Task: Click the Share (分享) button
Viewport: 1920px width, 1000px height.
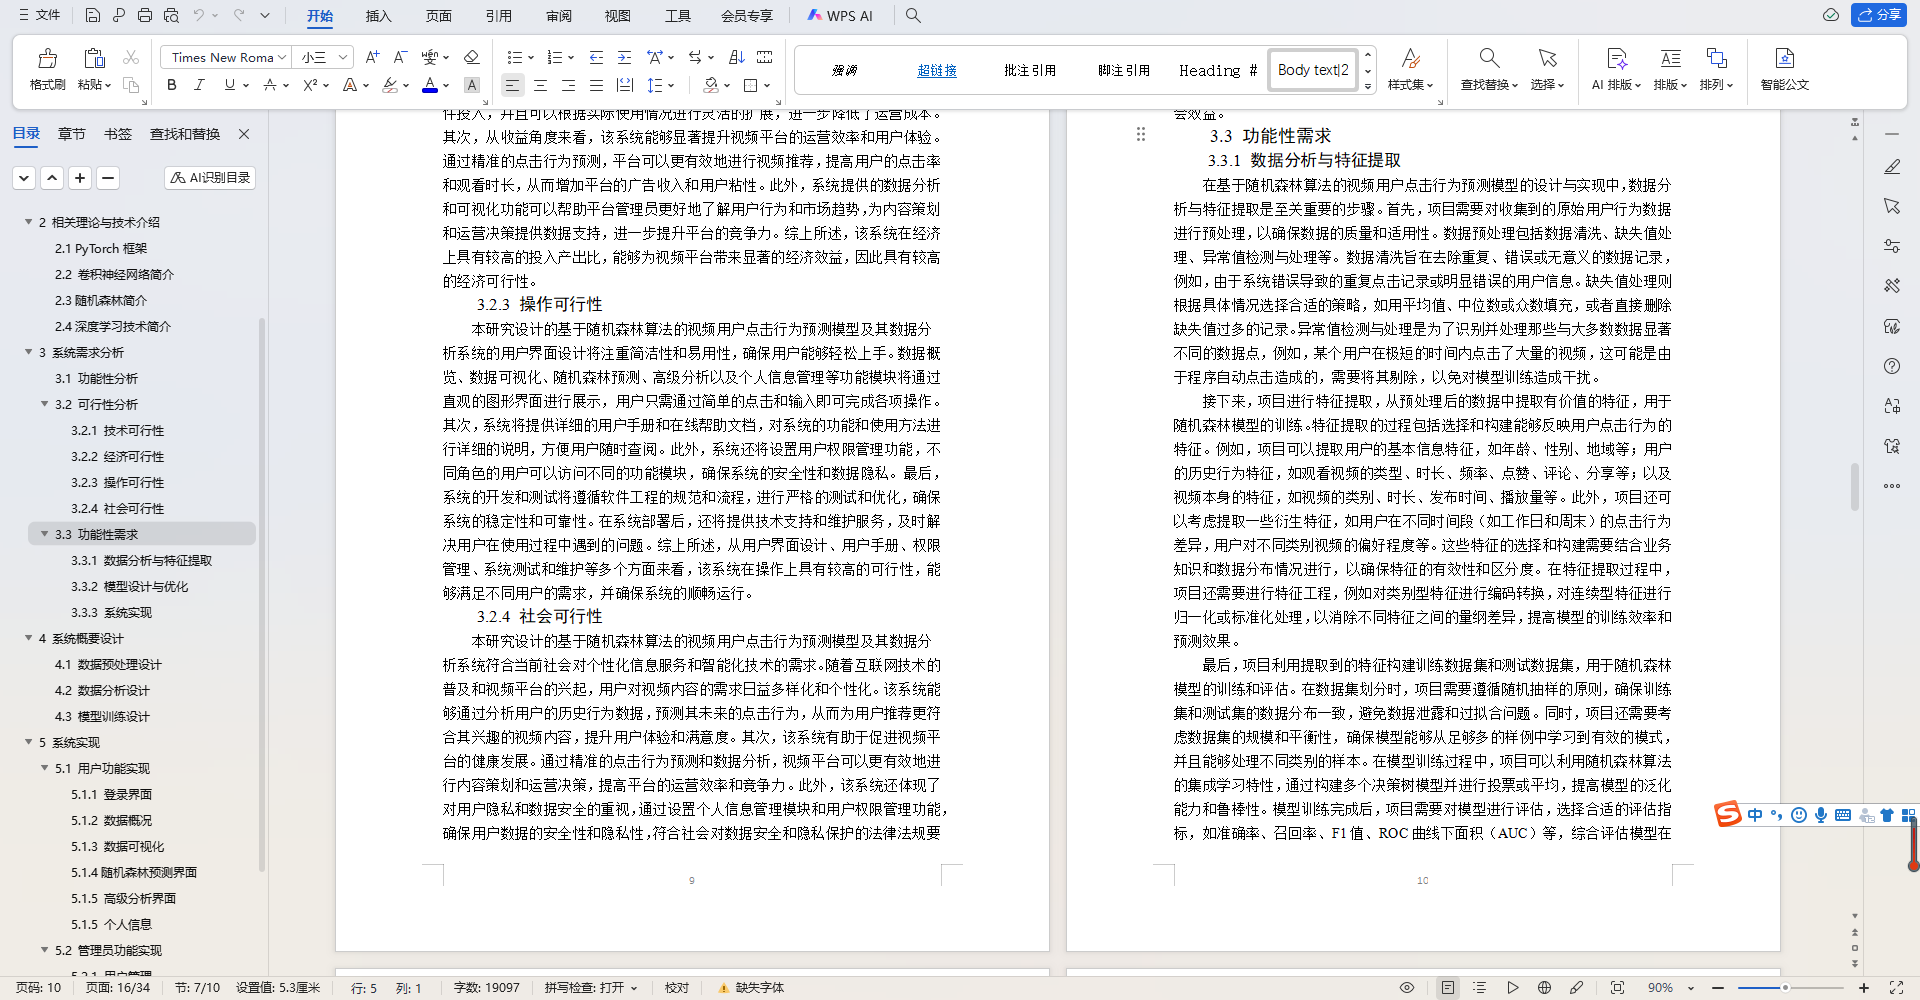Action: [x=1879, y=15]
